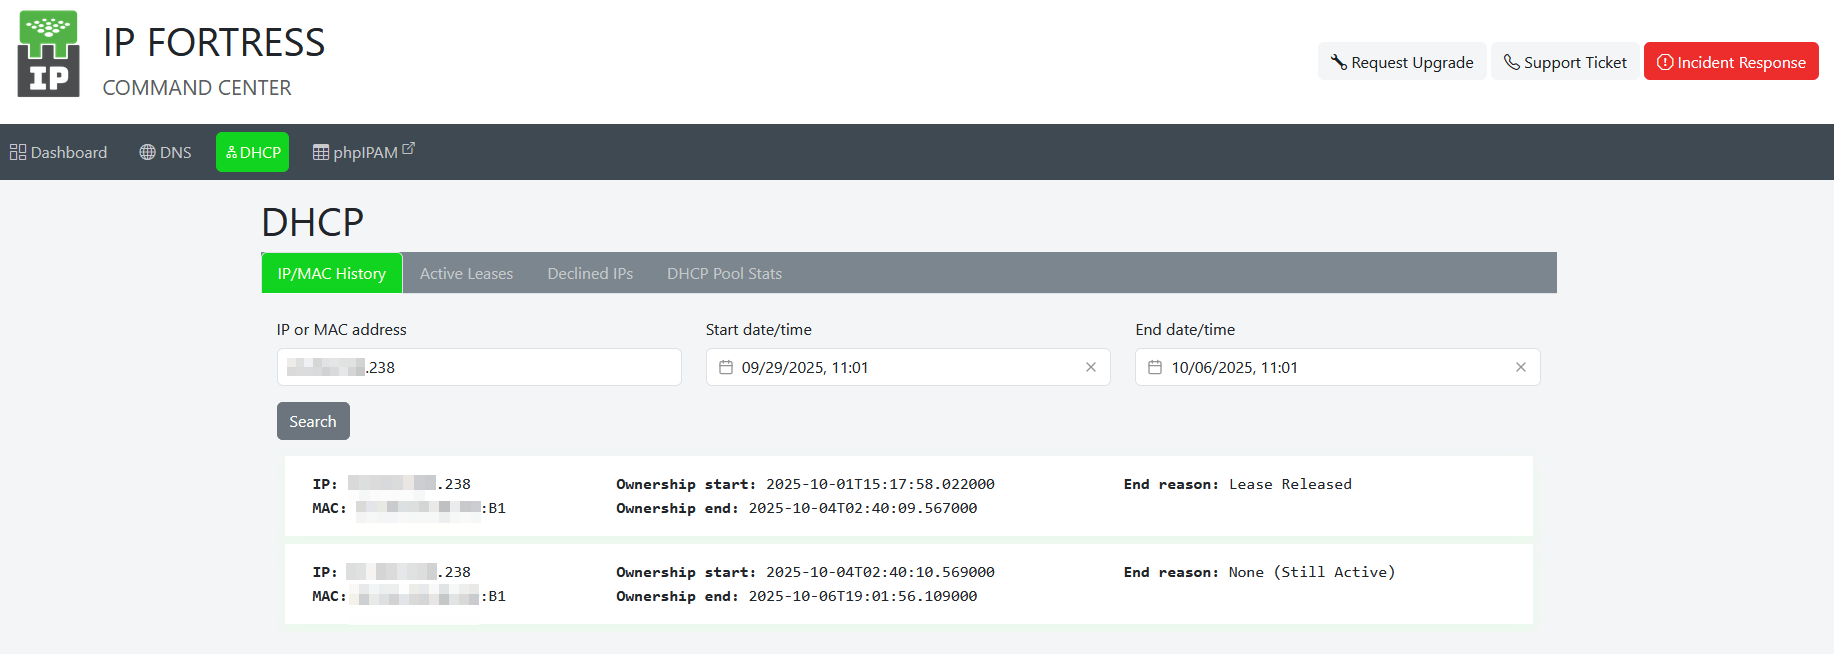This screenshot has width=1834, height=654.
Task: Clear the Start date/time field
Action: pyautogui.click(x=1091, y=367)
